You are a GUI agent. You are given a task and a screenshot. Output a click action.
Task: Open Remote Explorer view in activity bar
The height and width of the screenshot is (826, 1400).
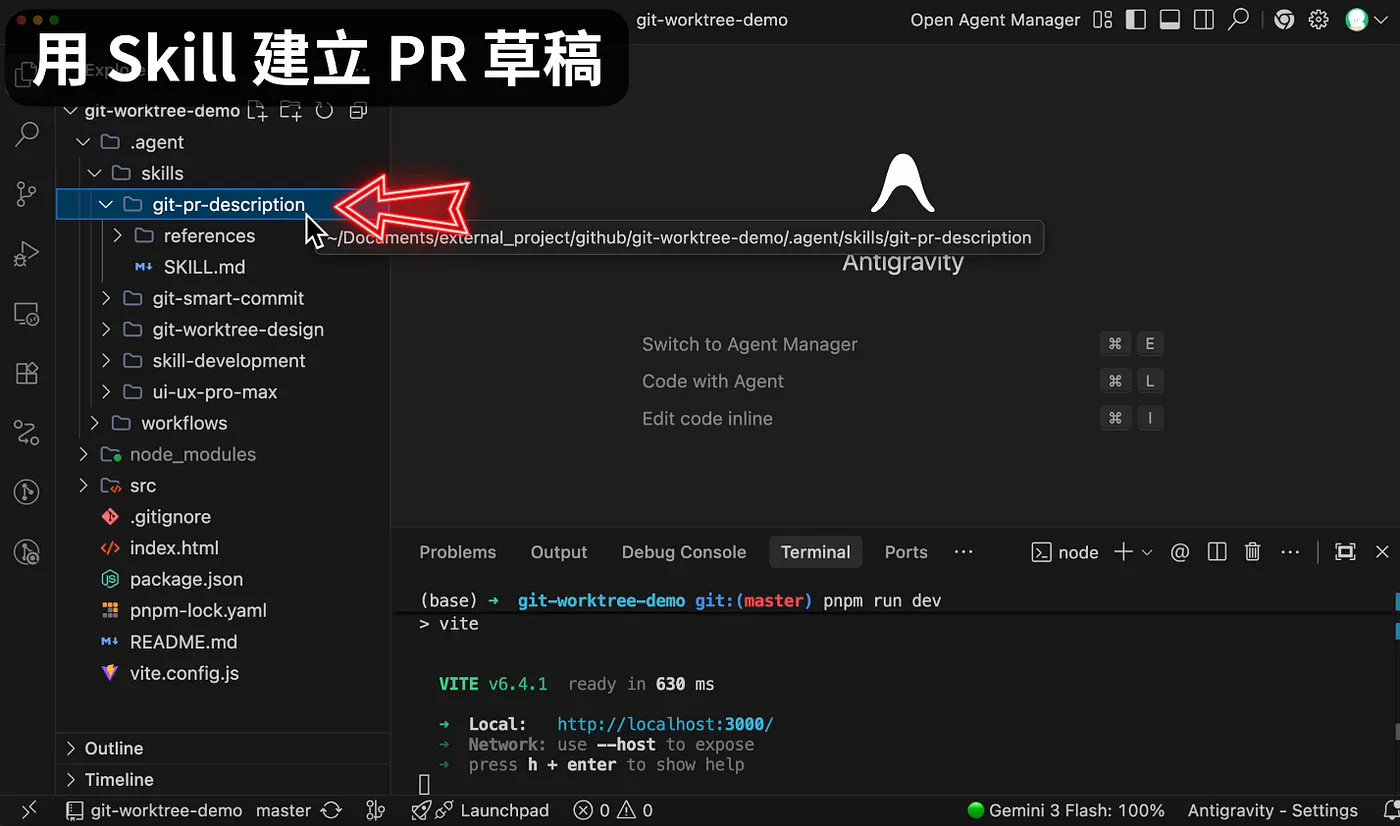coord(27,314)
